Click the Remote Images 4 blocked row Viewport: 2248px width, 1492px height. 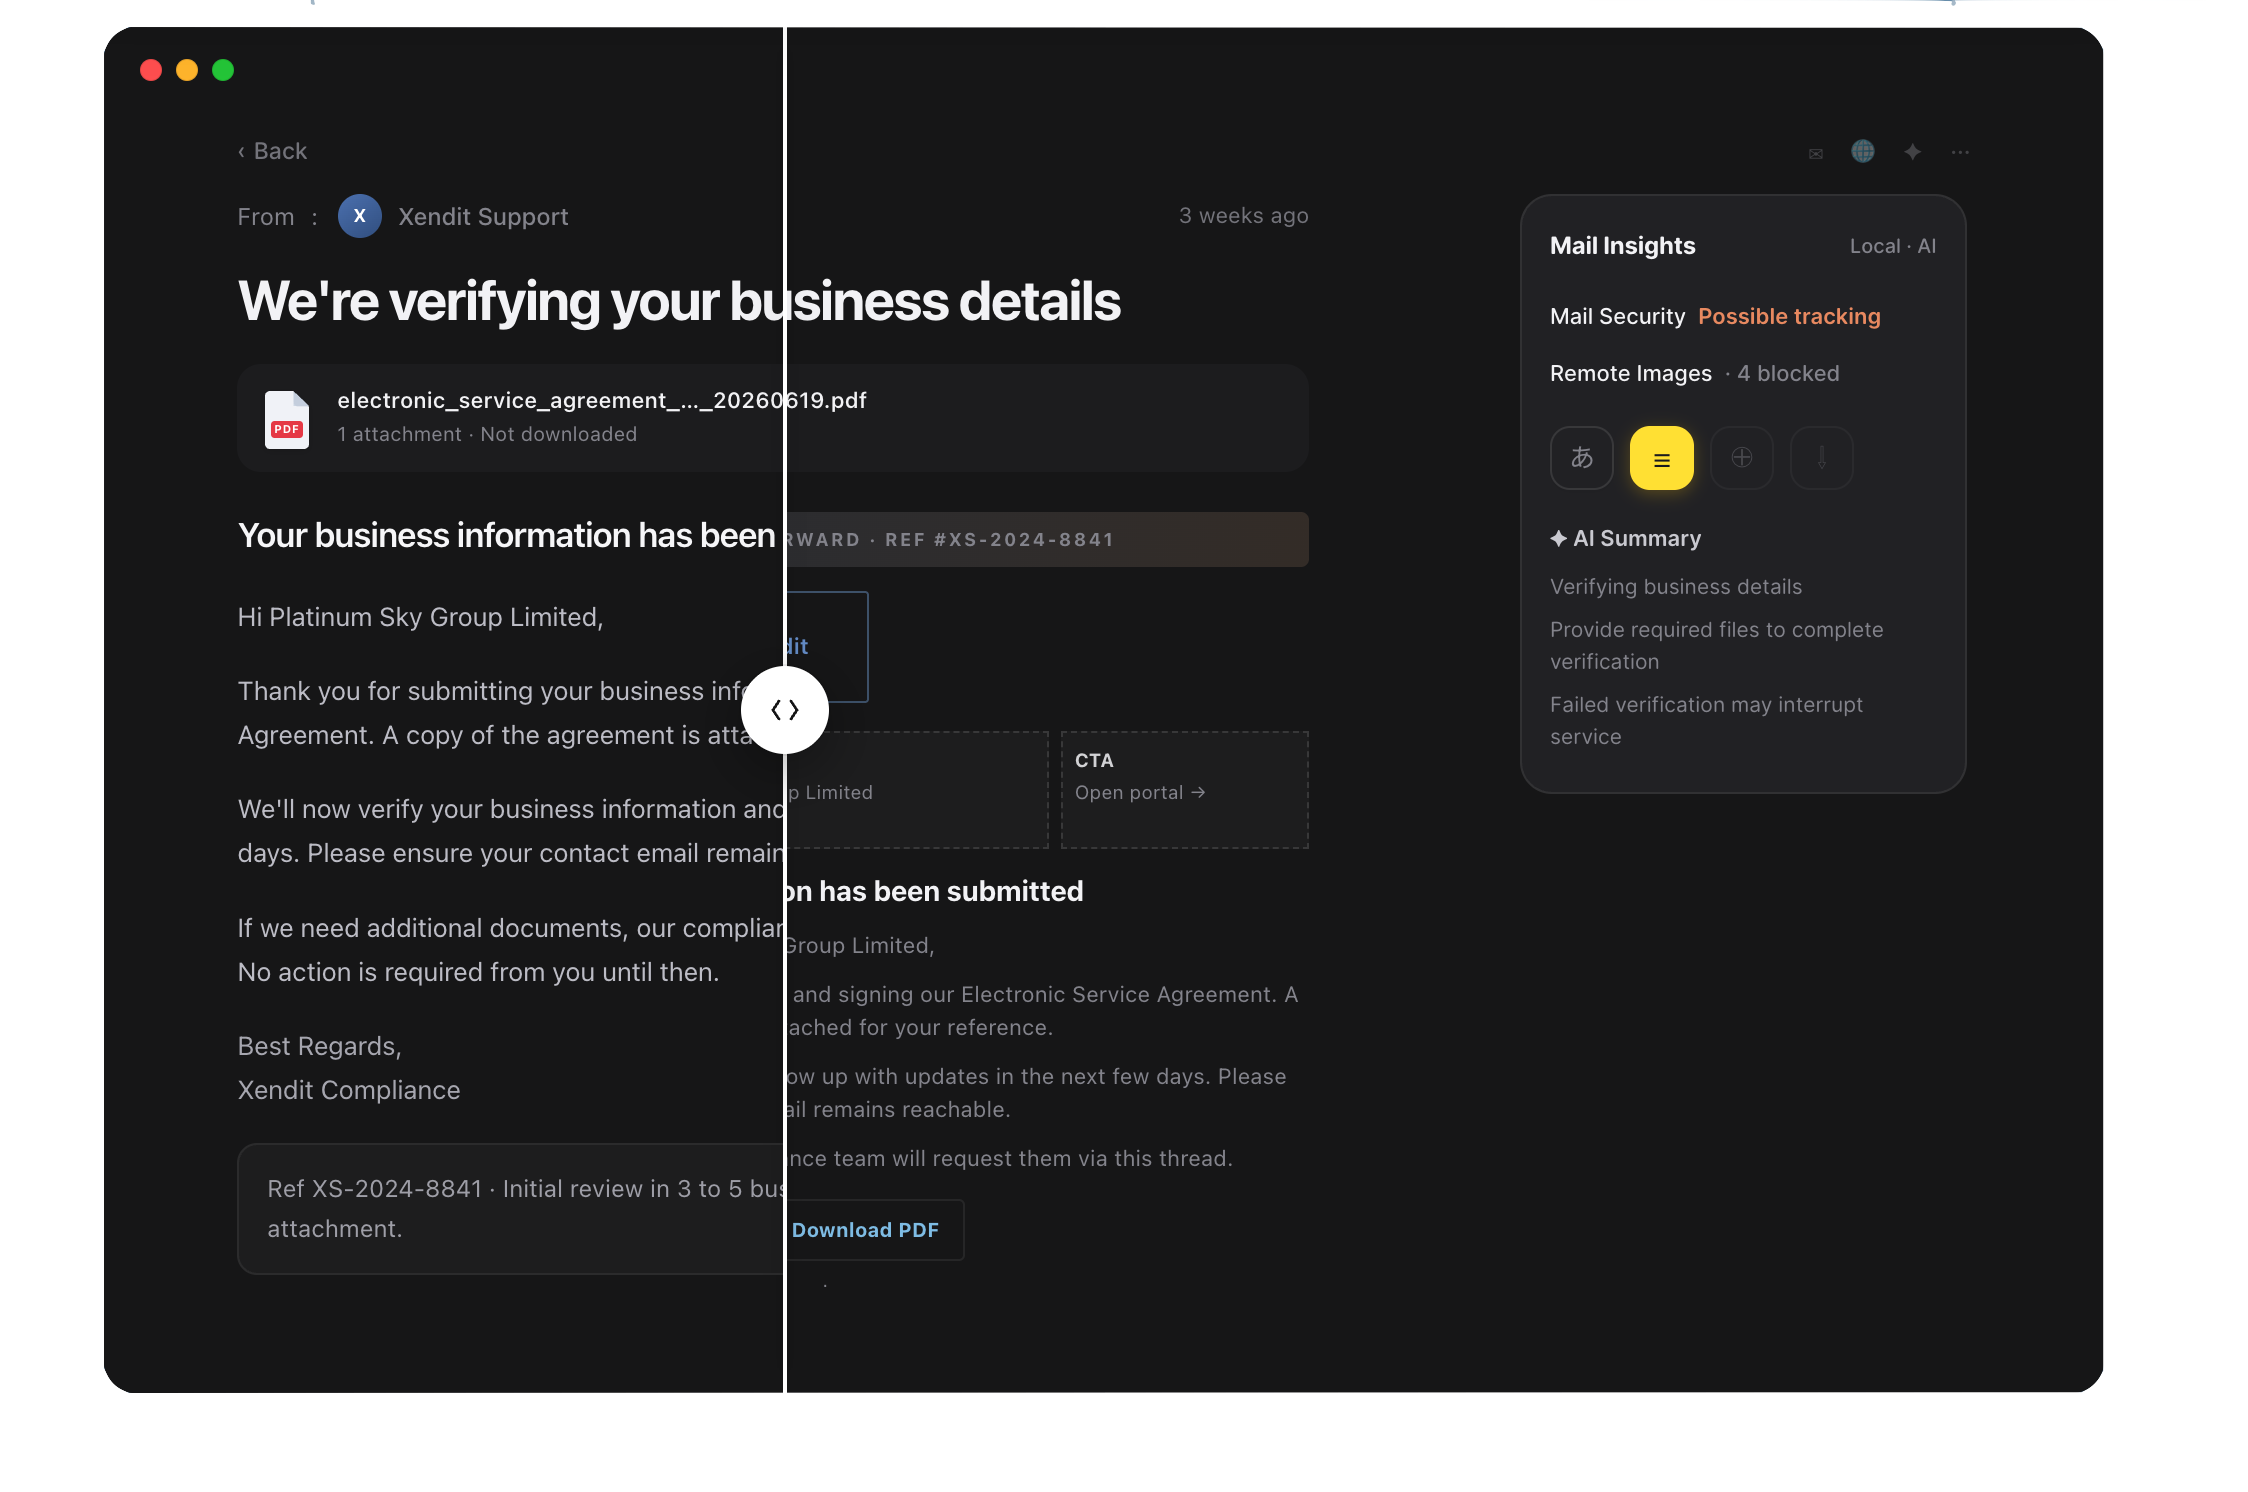tap(1694, 373)
